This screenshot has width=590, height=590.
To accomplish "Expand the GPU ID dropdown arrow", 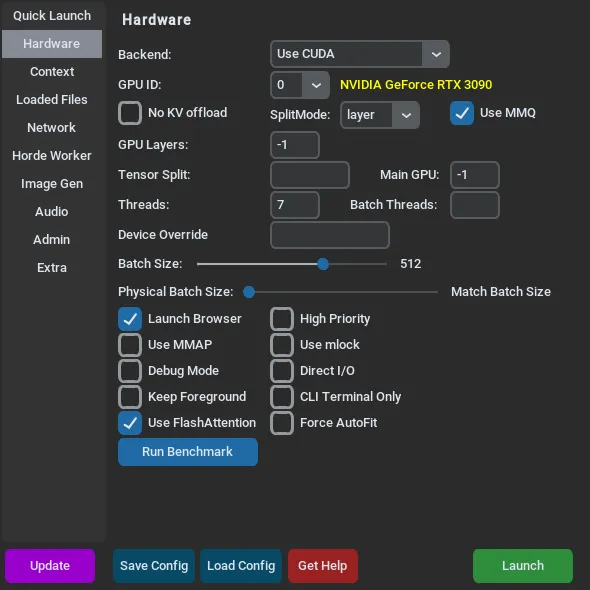I will click(x=316, y=85).
